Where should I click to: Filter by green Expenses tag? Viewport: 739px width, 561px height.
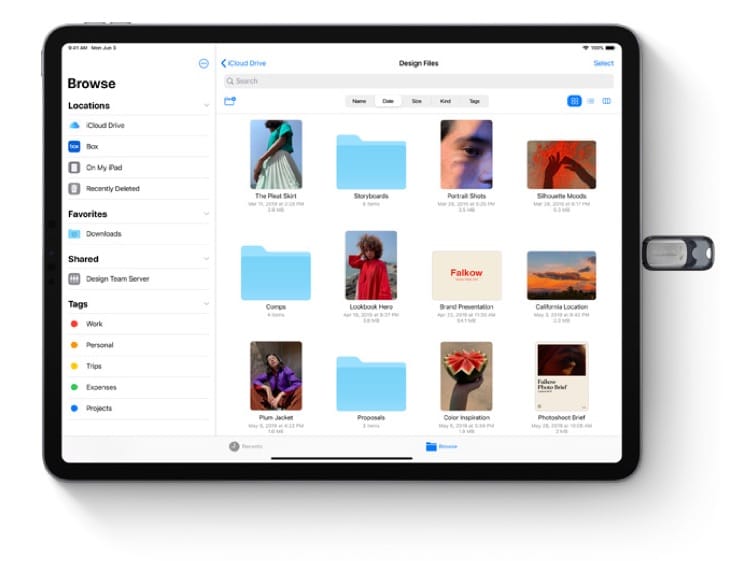[138, 387]
